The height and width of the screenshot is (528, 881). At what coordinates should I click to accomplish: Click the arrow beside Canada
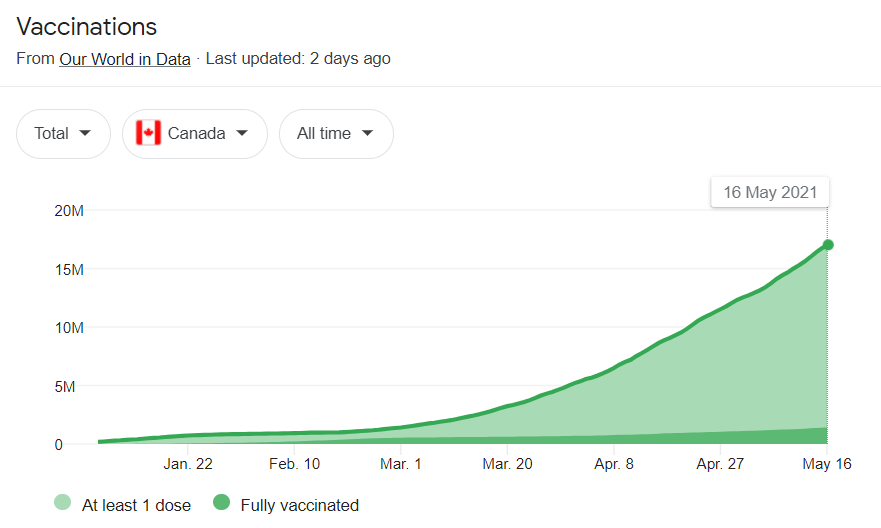(x=242, y=133)
